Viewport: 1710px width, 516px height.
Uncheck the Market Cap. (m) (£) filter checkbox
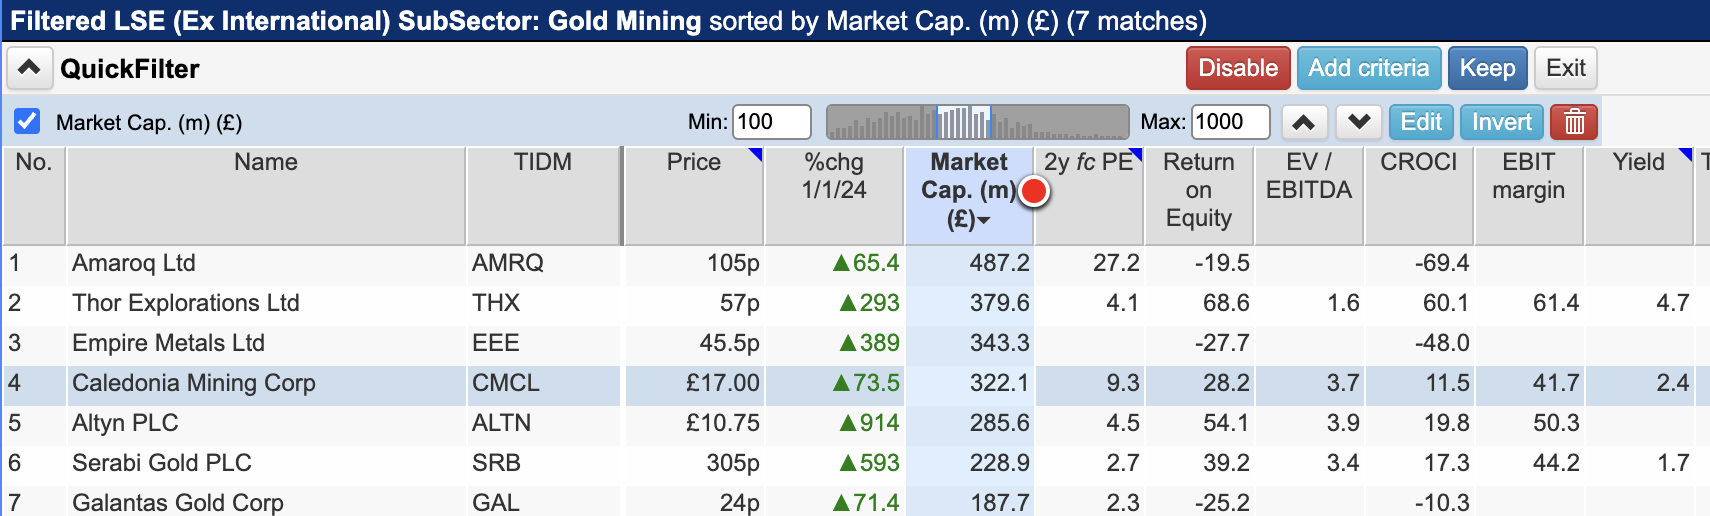coord(27,122)
